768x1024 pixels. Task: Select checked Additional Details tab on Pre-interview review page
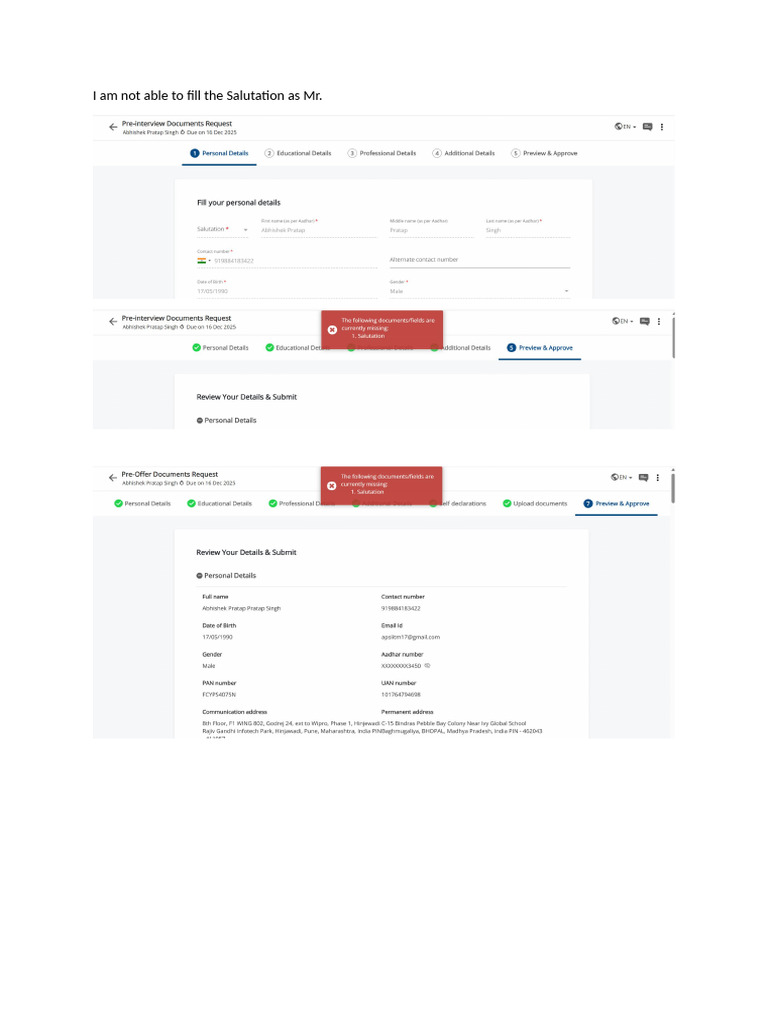tap(461, 348)
